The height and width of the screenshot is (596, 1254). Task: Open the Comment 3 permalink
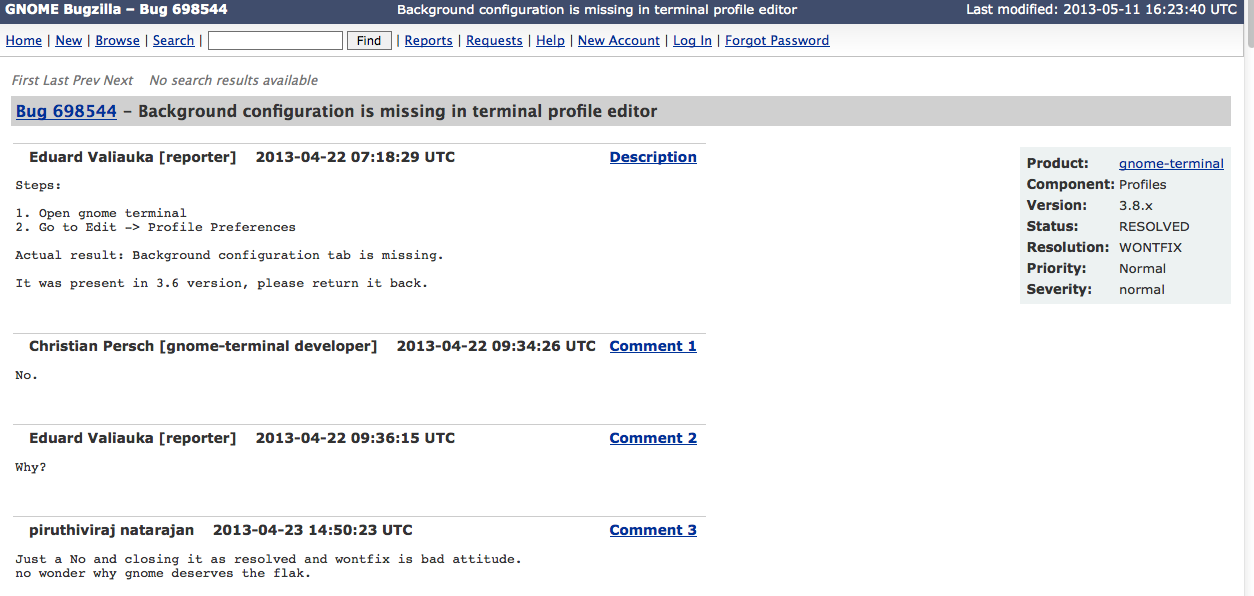(x=653, y=530)
